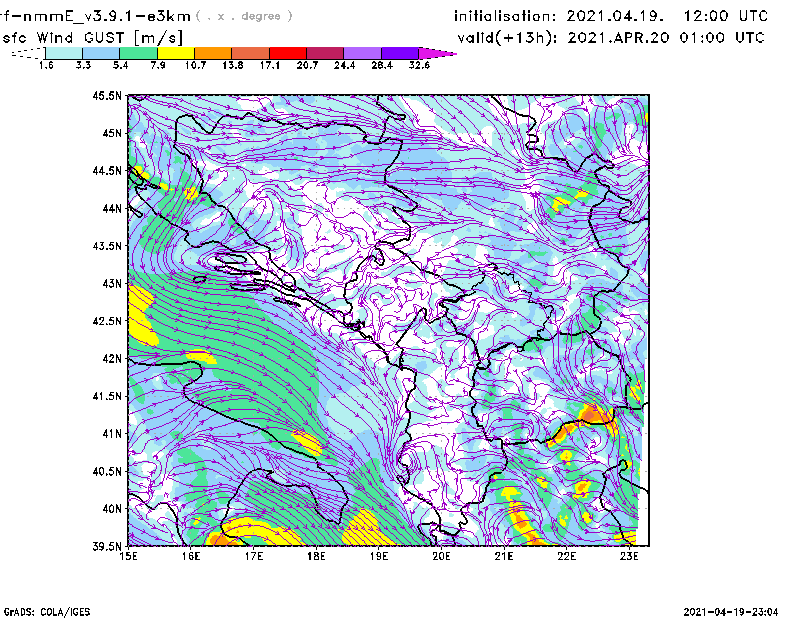Click the '44.5N' latitude label

[x=107, y=170]
